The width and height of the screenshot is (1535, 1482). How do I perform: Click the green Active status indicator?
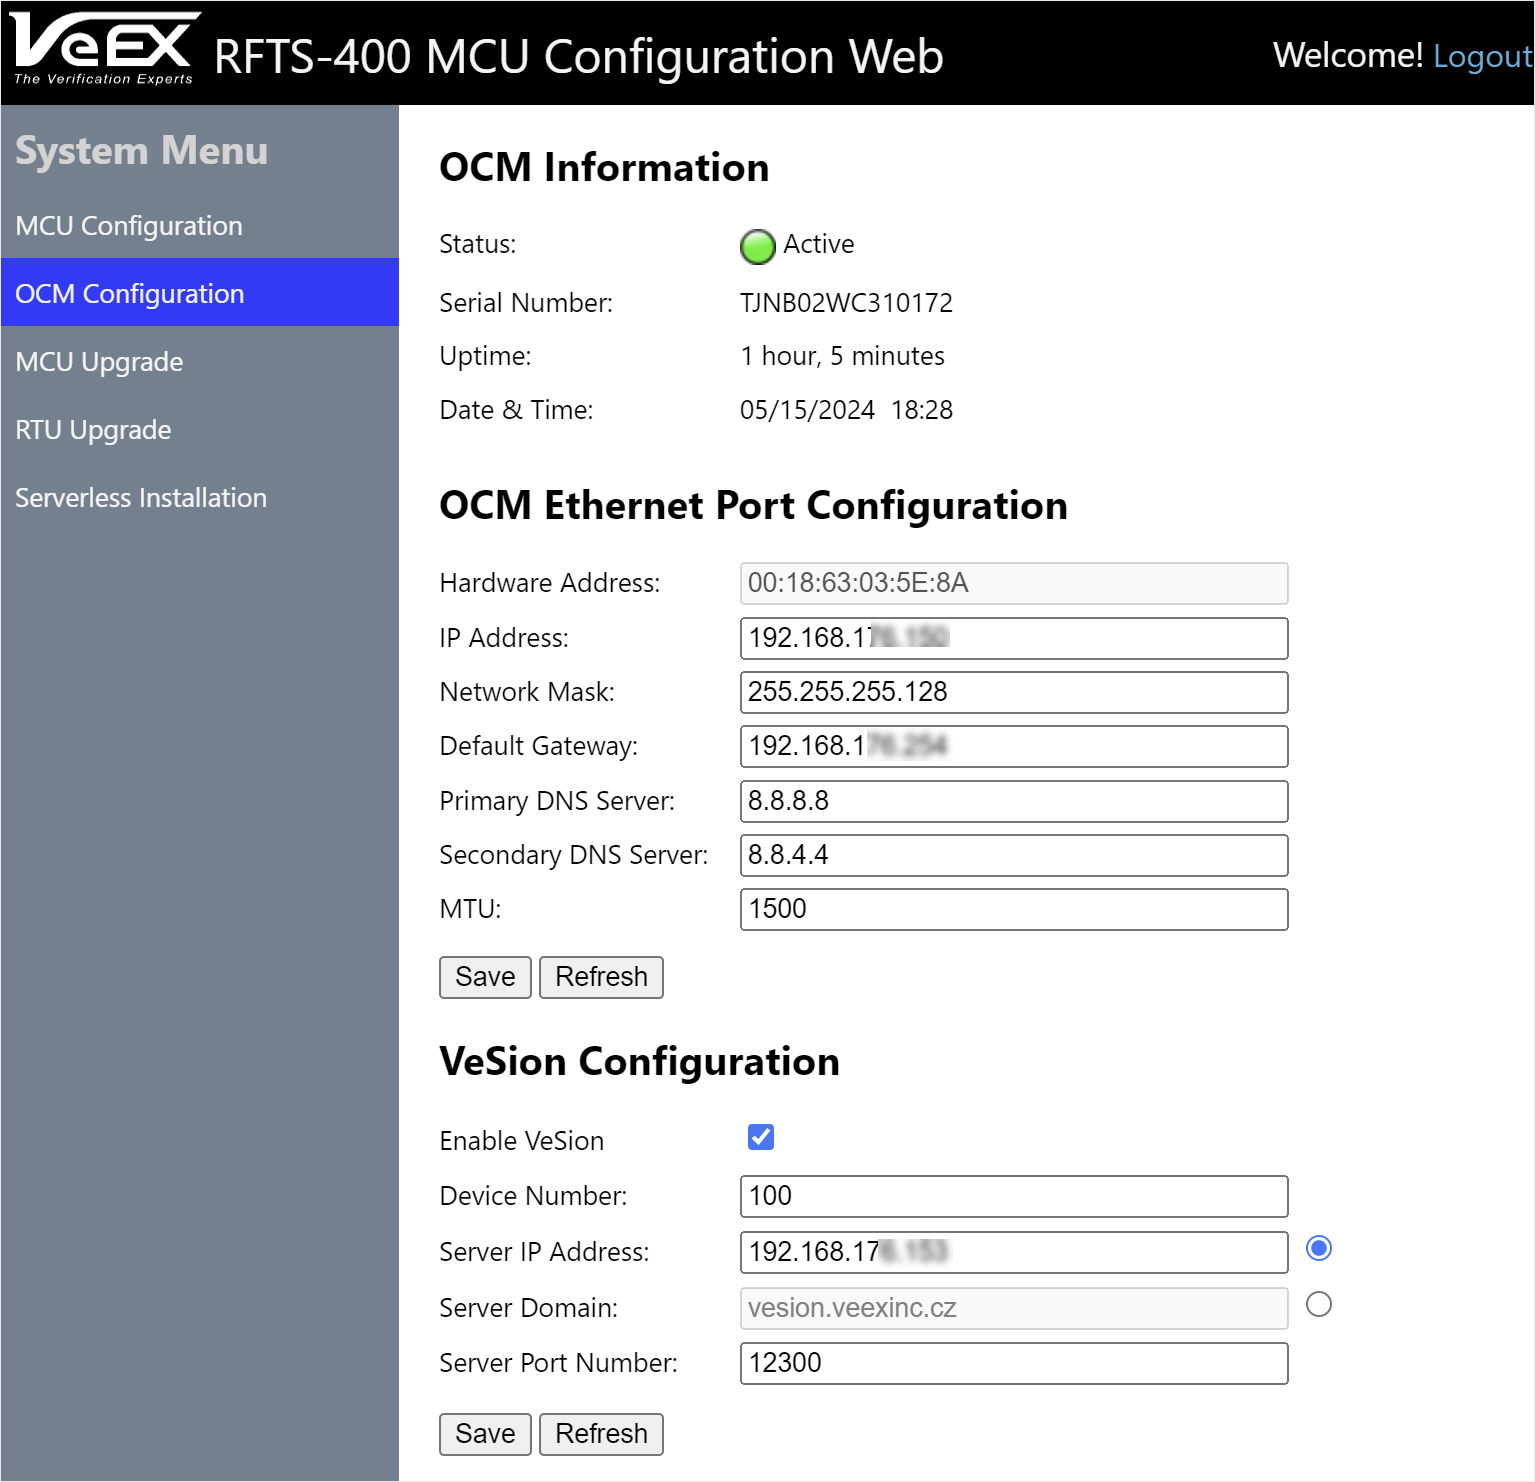757,246
